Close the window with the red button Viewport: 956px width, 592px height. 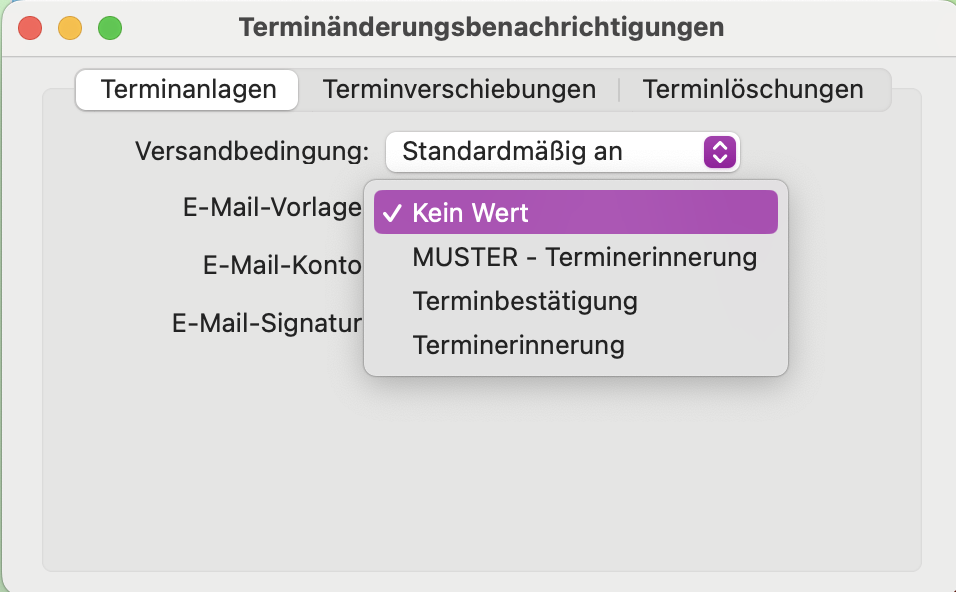pos(30,29)
